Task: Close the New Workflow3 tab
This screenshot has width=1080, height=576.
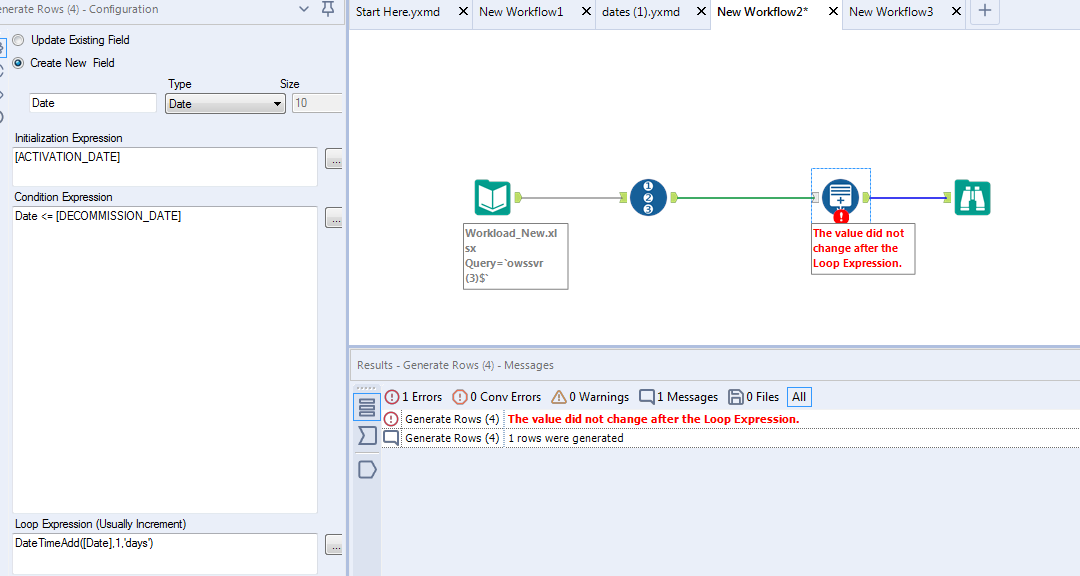Action: (x=957, y=12)
